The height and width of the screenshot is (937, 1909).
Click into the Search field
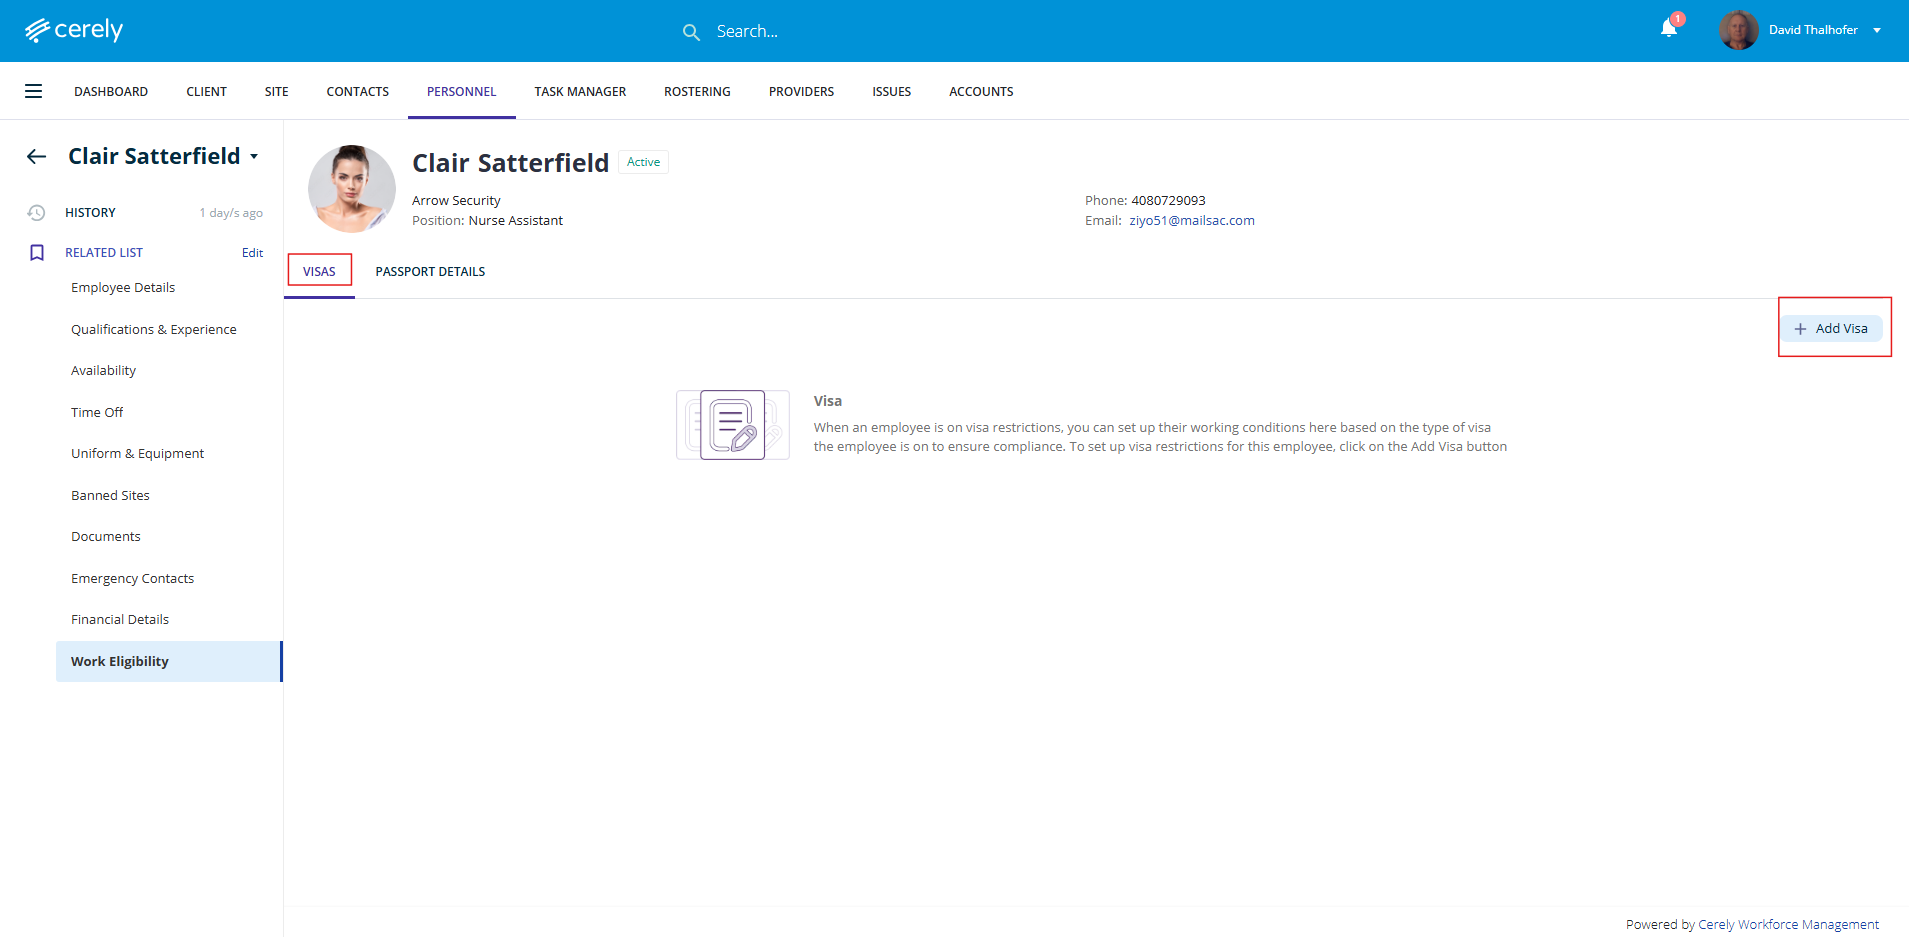tap(800, 32)
